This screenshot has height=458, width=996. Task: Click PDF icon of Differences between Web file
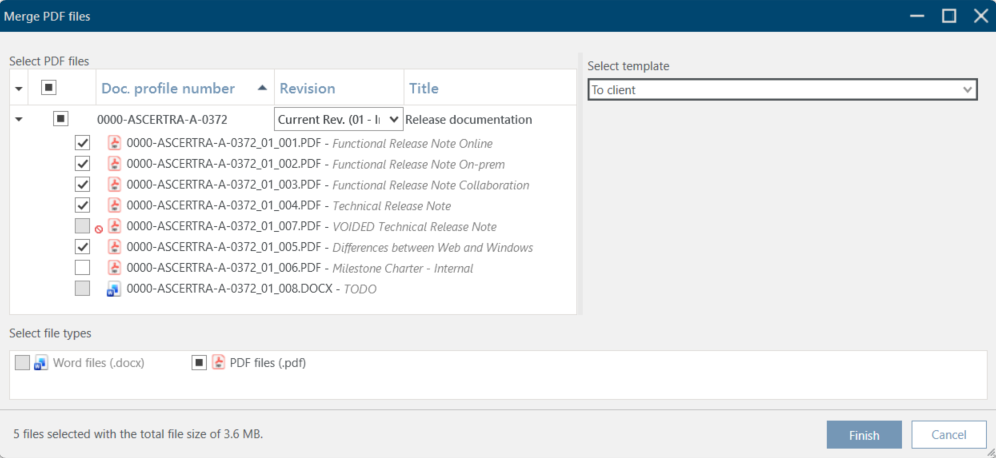point(114,247)
